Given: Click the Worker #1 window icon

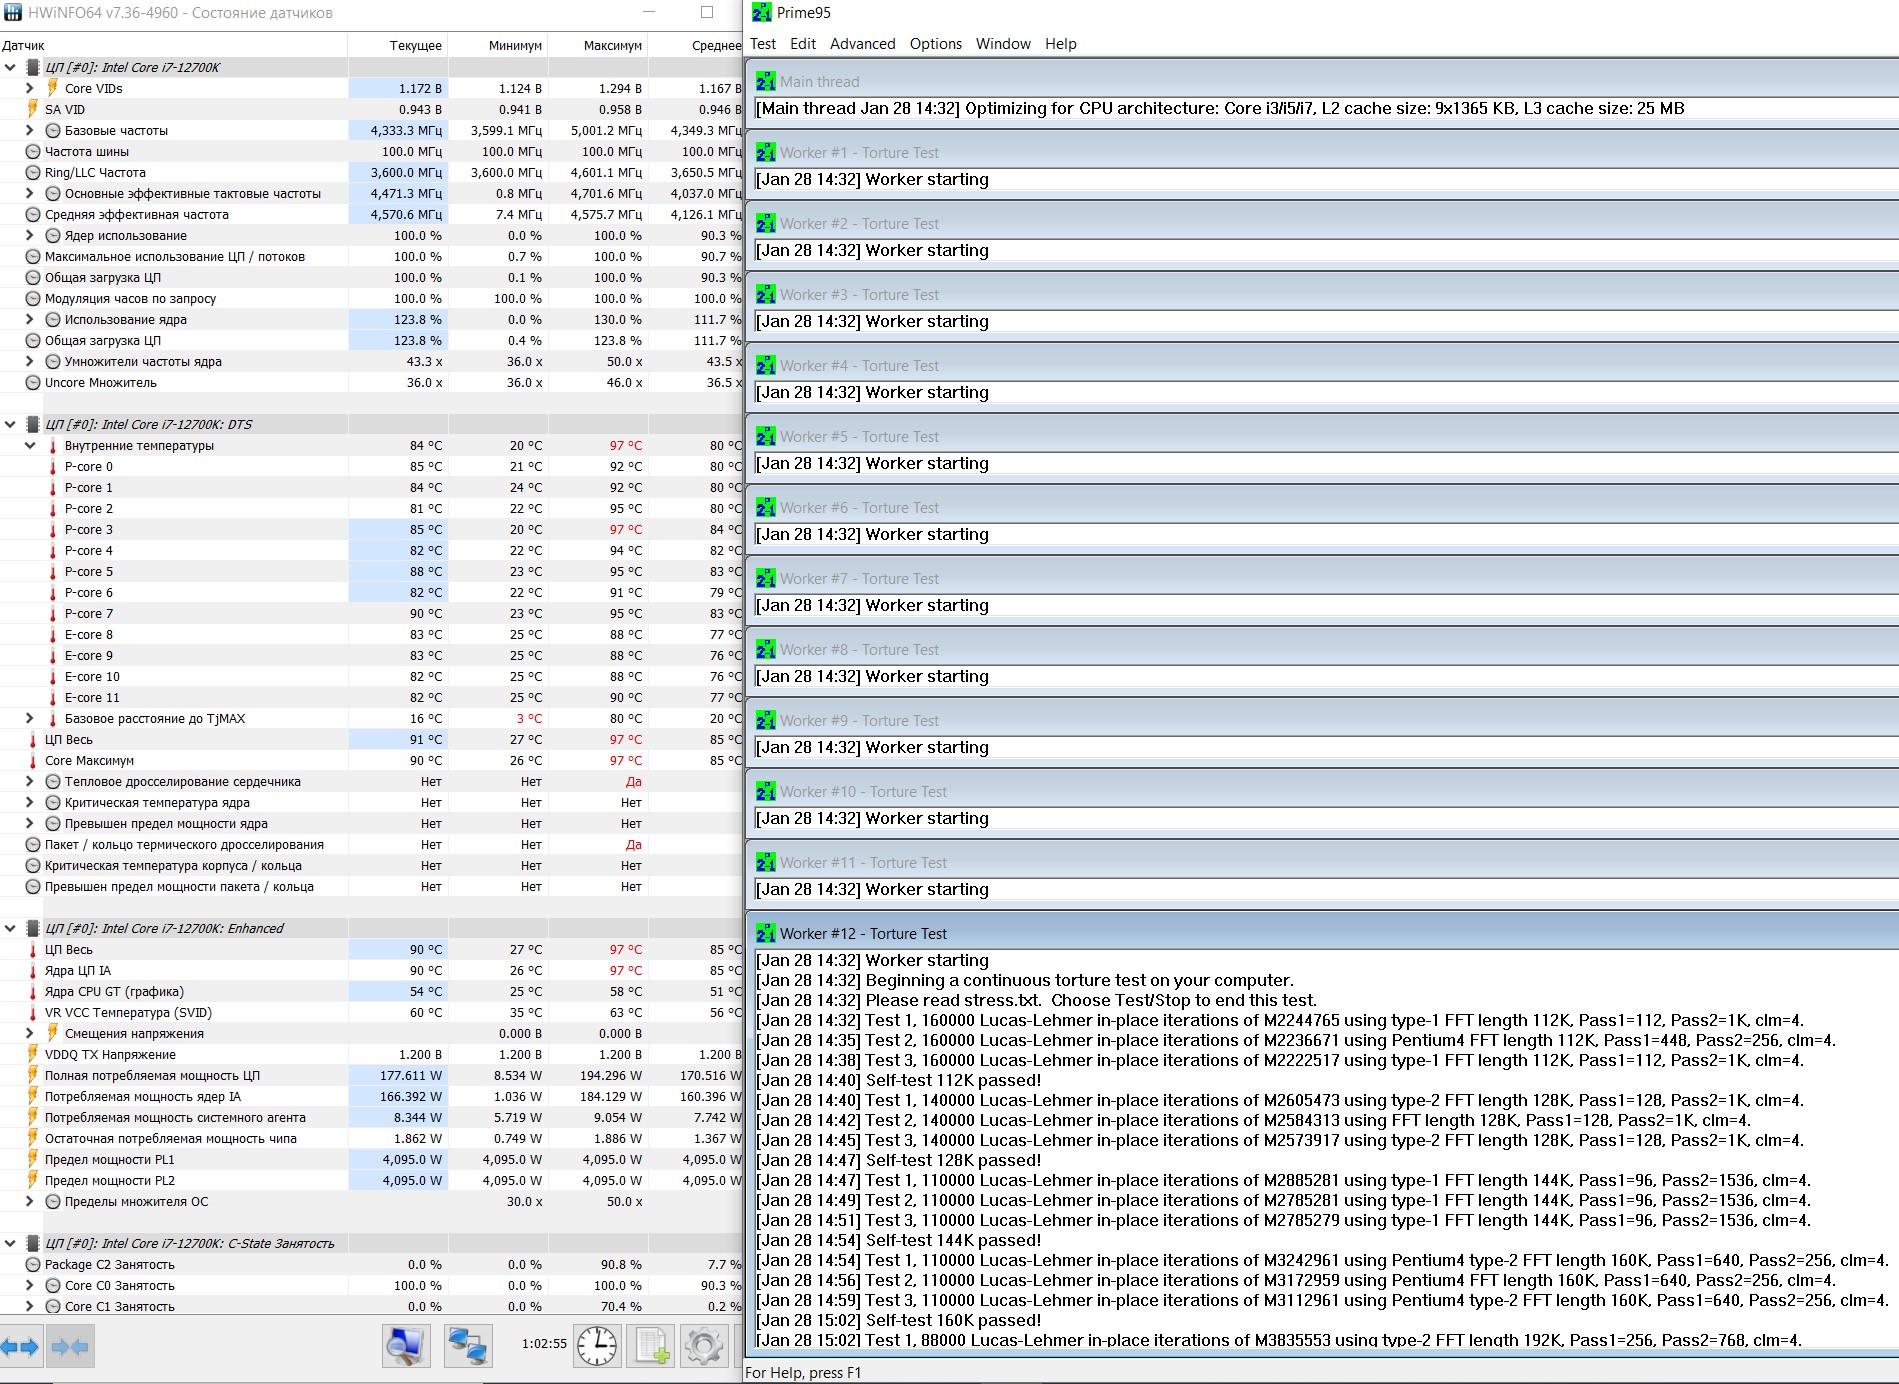Looking at the screenshot, I should tap(766, 153).
